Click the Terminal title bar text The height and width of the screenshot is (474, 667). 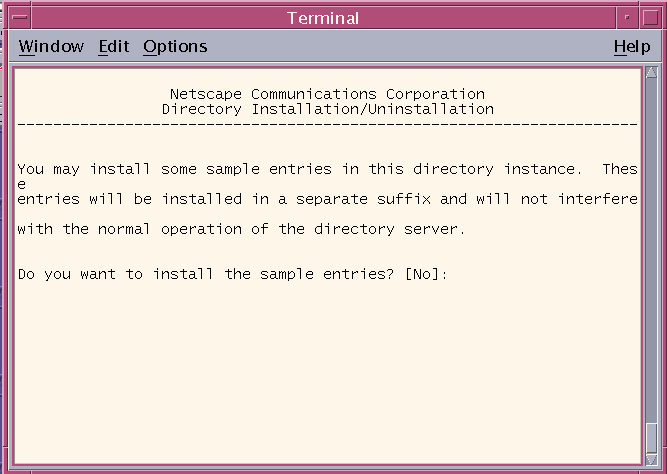(323, 18)
